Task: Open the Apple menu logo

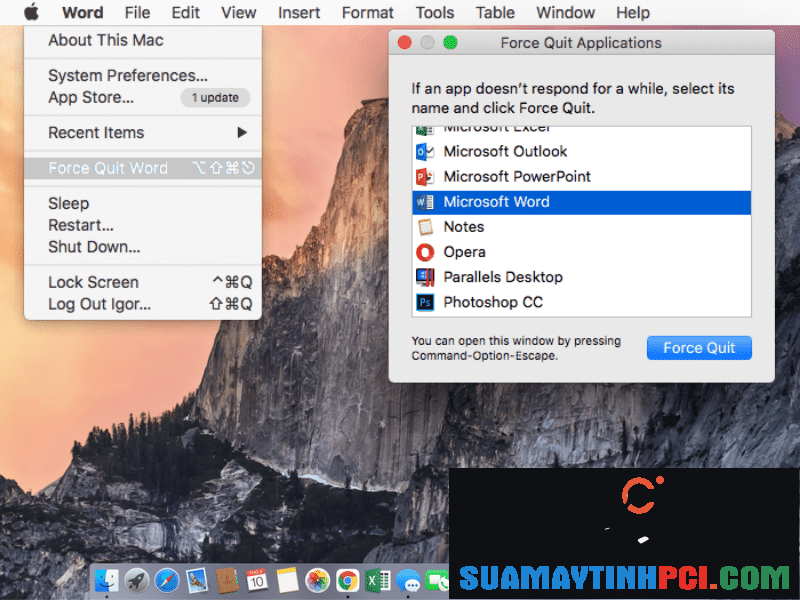Action: (x=32, y=12)
